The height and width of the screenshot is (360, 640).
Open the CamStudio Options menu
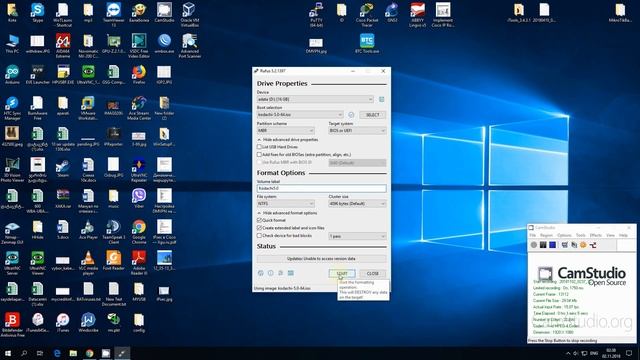click(564, 236)
